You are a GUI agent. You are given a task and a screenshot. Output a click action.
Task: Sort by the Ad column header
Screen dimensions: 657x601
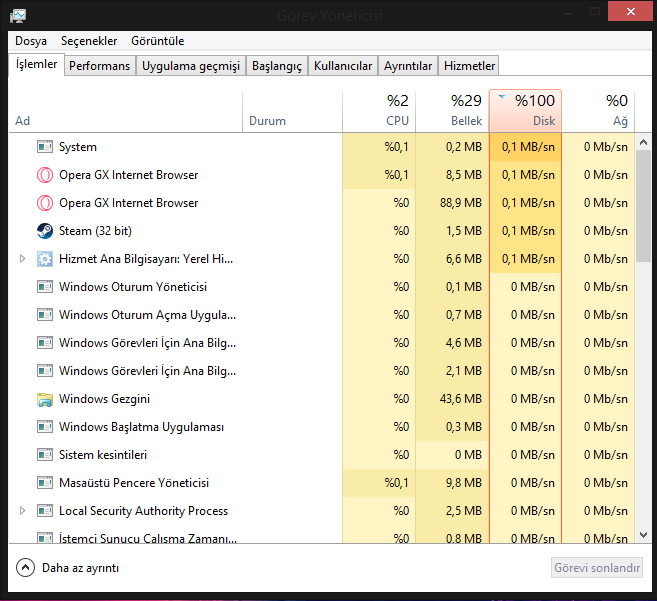click(x=125, y=111)
